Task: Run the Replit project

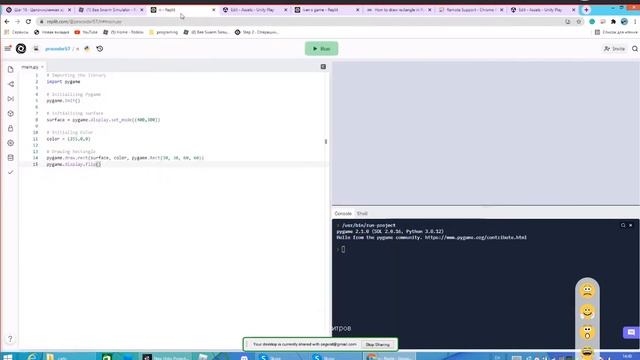Action: [x=321, y=49]
